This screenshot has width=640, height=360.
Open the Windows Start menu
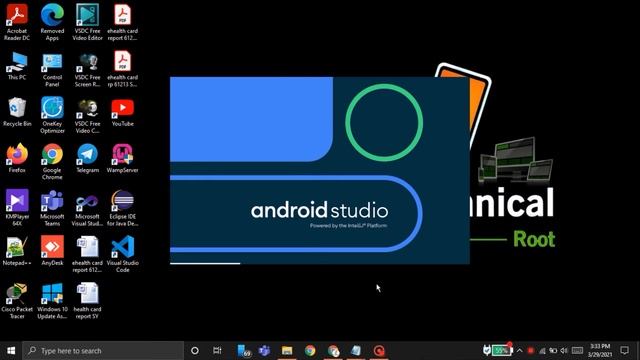(x=11, y=351)
